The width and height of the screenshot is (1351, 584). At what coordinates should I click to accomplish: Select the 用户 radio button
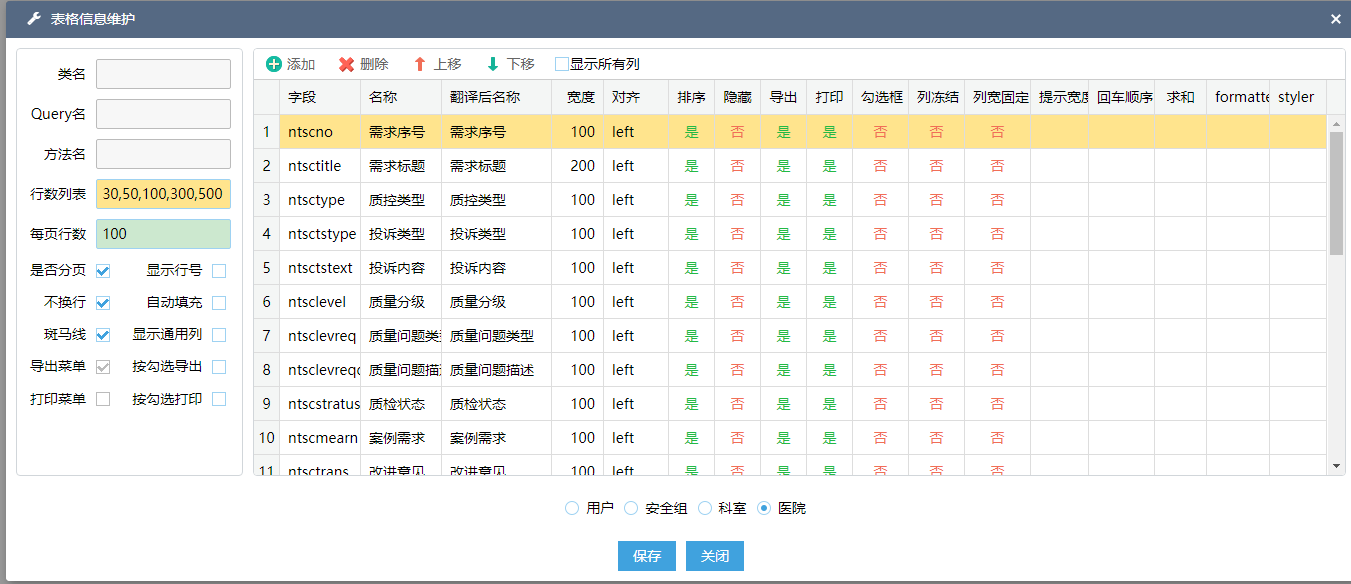pos(572,508)
